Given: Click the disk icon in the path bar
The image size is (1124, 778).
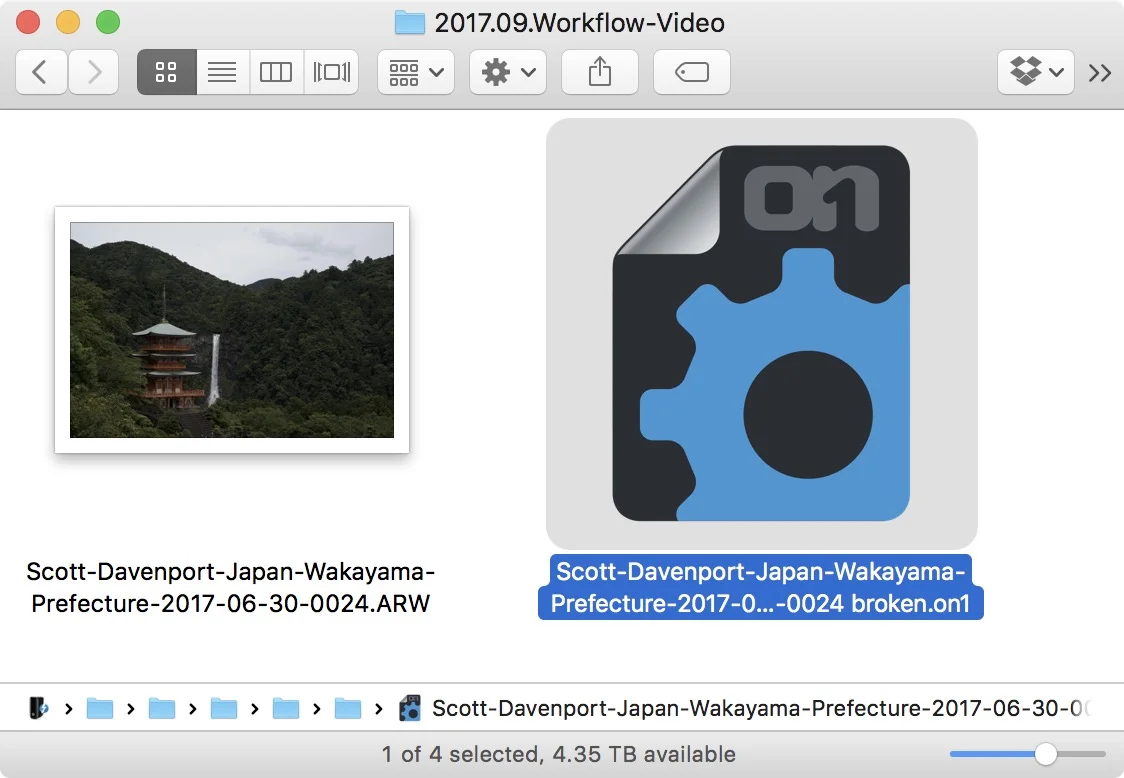Looking at the screenshot, I should coord(38,708).
